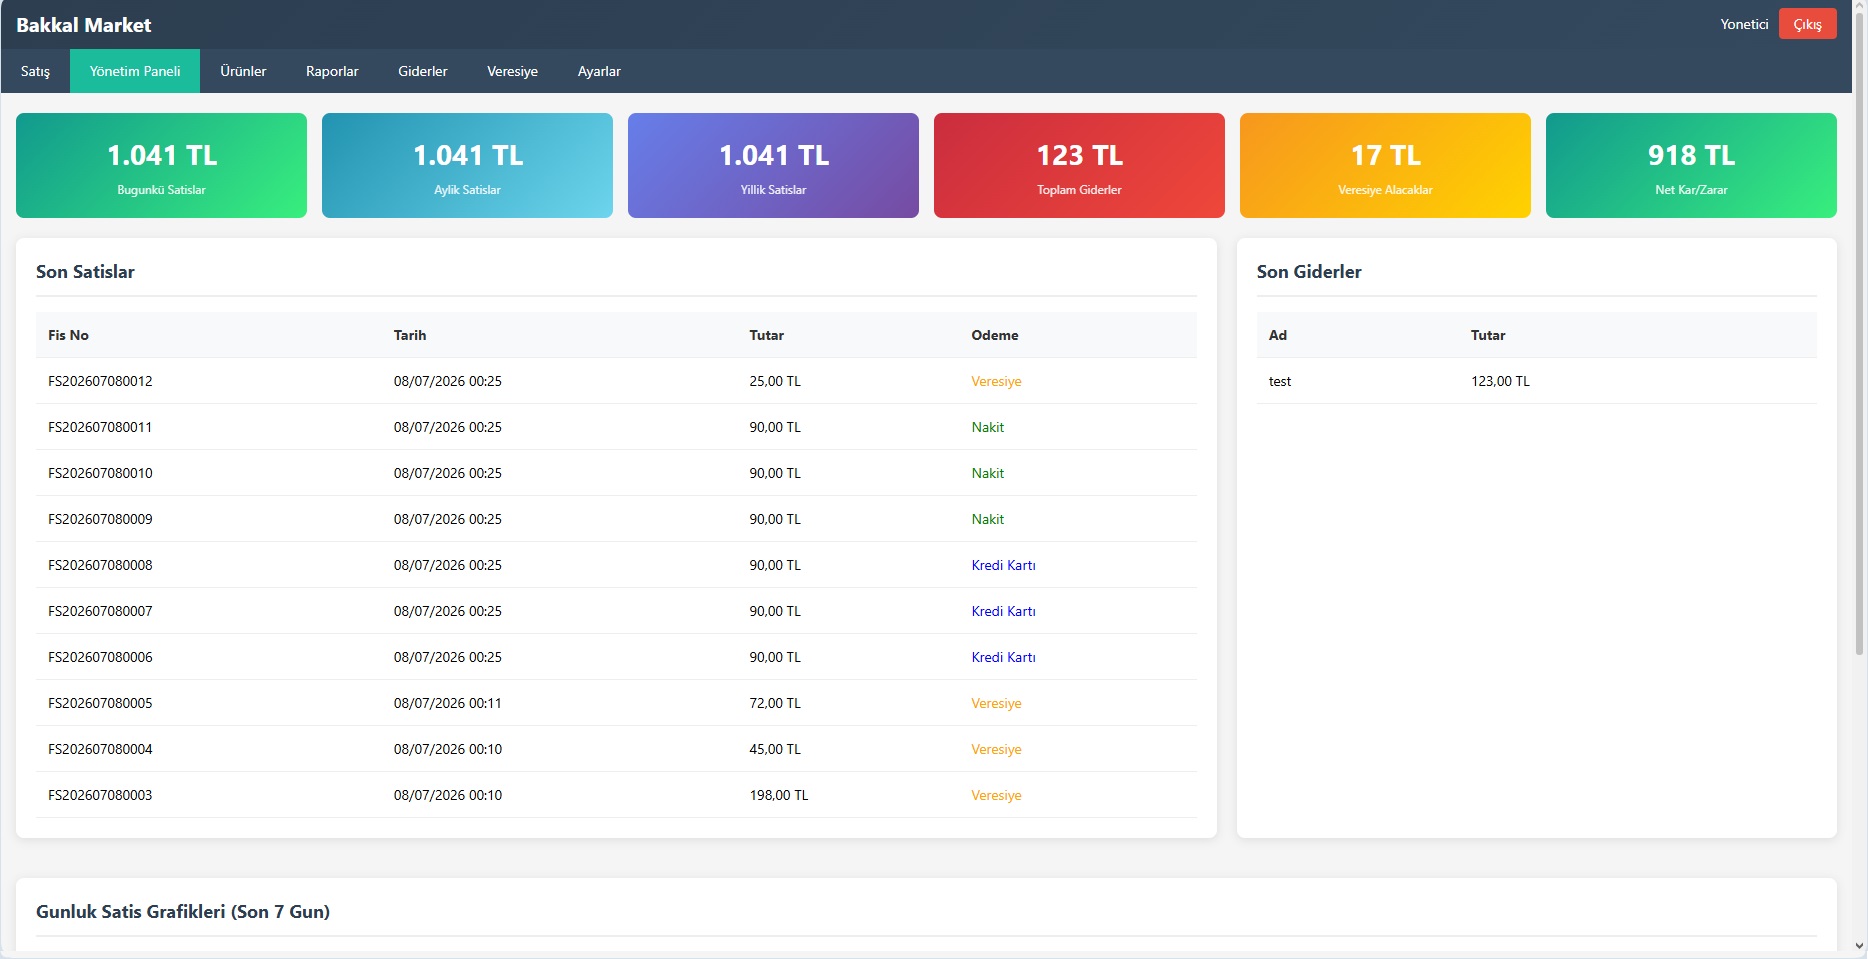The image size is (1868, 959).
Task: Click the scrollbar down arrow
Action: [x=1859, y=946]
